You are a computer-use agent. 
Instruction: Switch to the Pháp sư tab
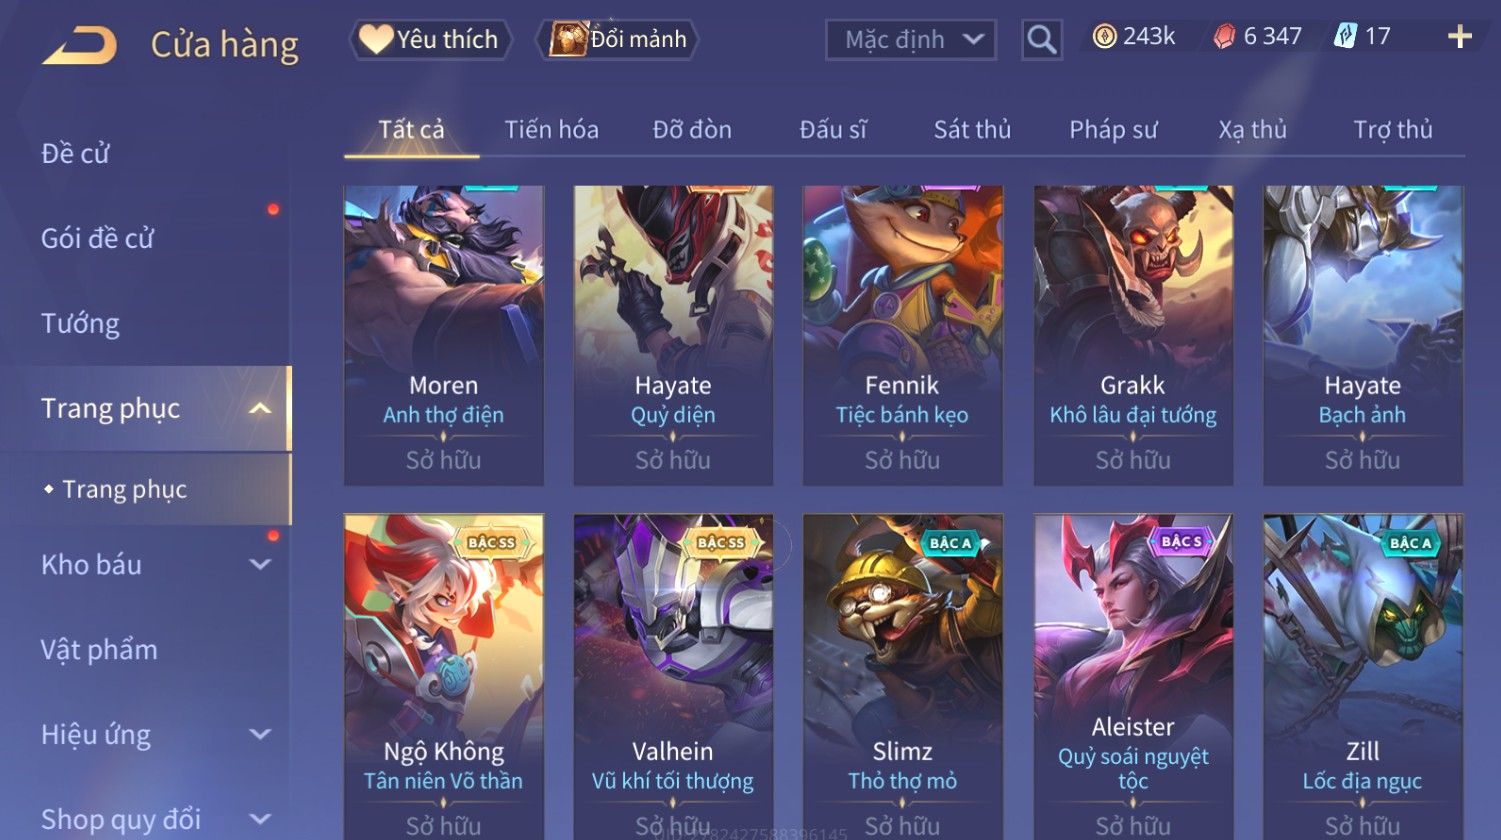point(1113,129)
